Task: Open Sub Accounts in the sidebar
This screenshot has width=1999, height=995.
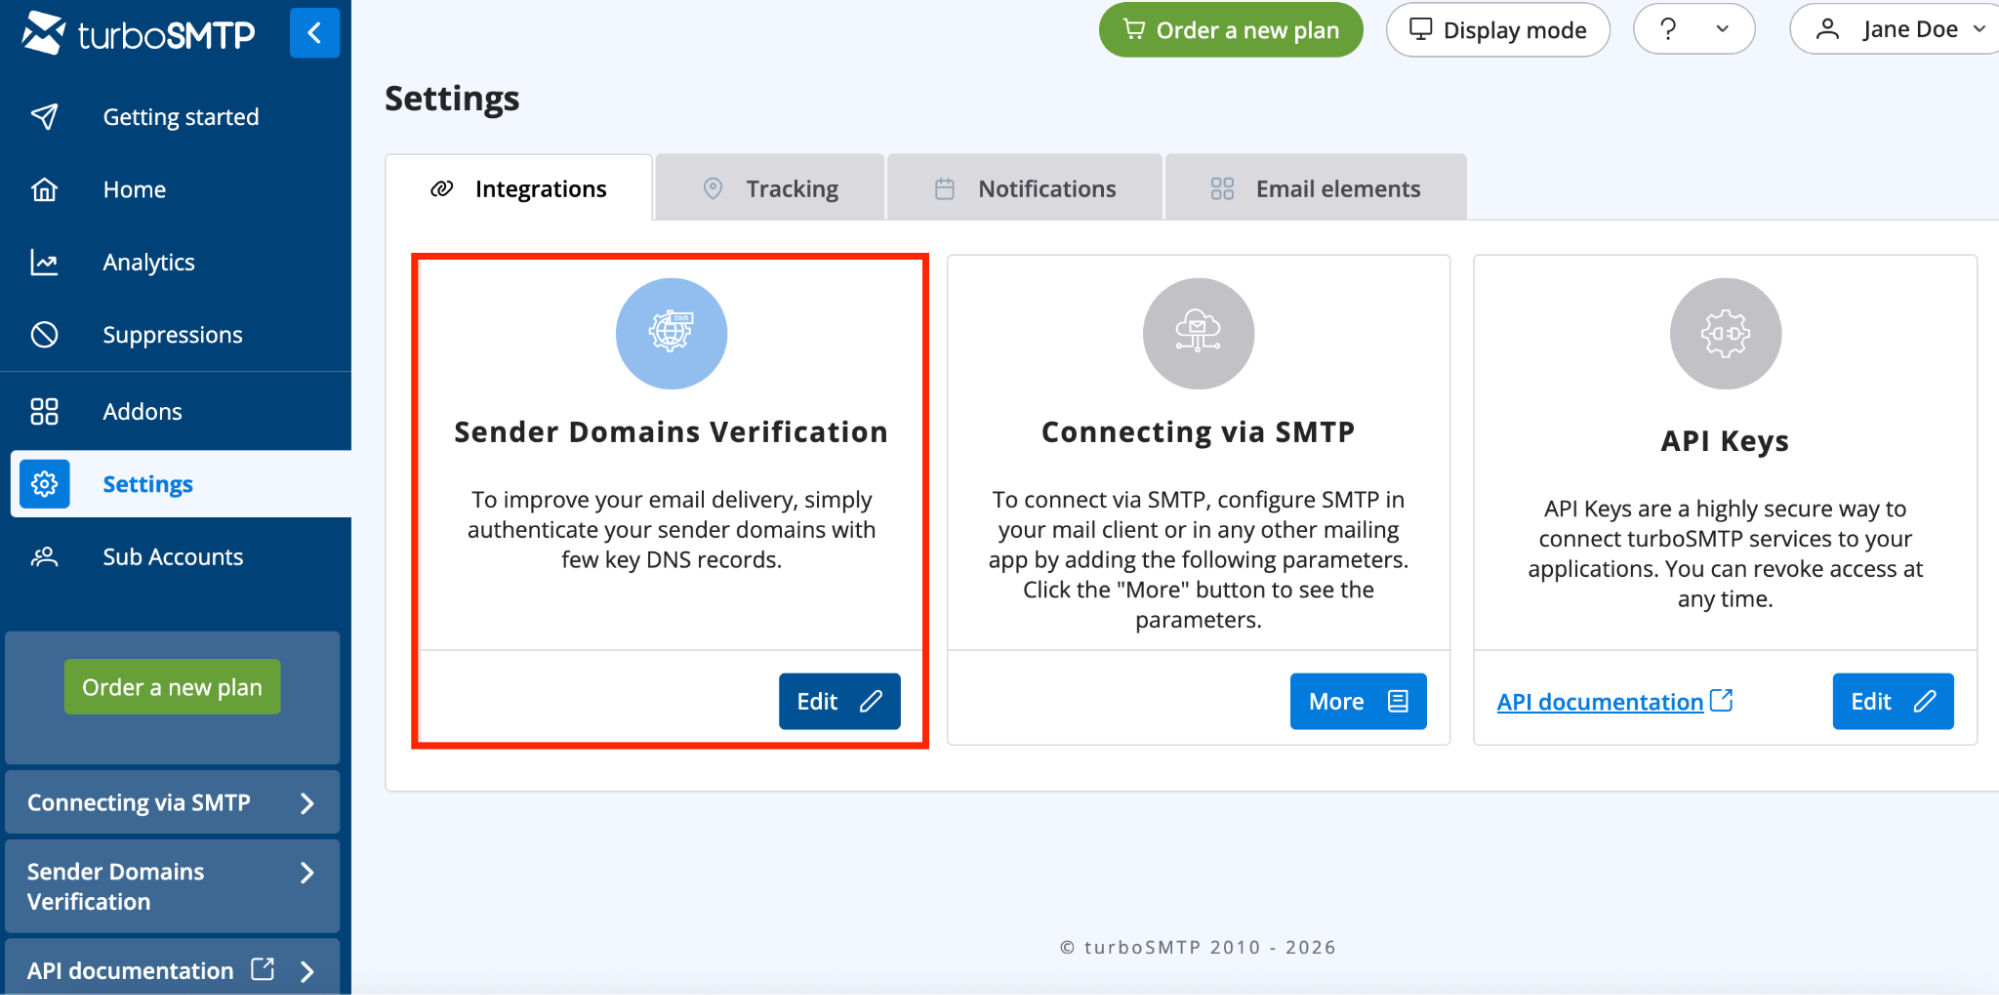Action: 175,557
